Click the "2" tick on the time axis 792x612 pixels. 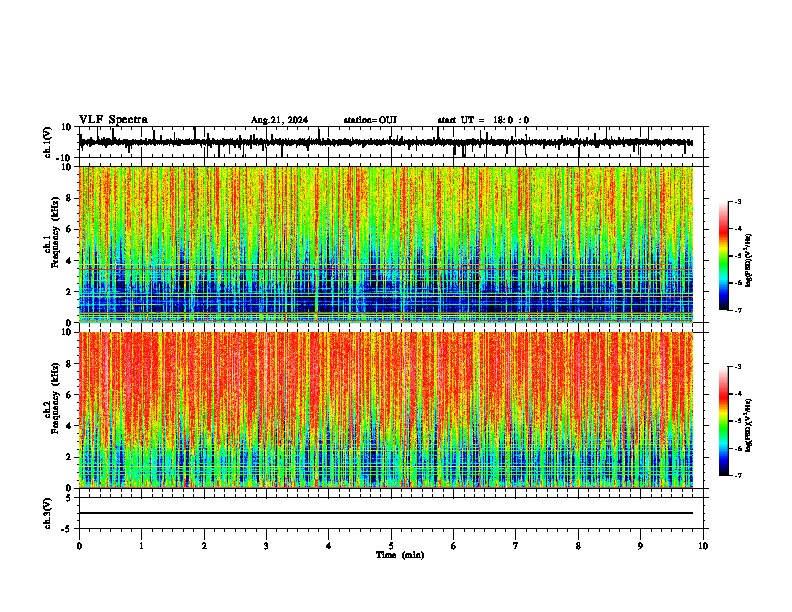tap(204, 546)
